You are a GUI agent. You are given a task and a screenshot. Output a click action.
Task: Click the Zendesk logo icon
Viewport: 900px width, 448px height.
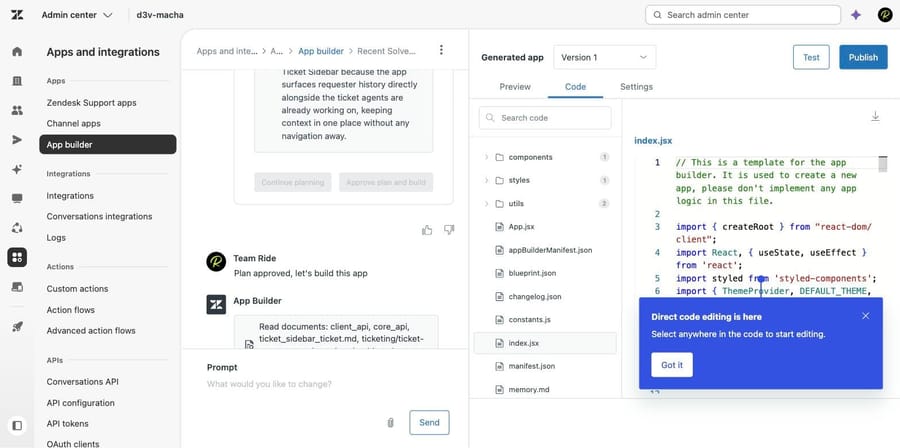(17, 15)
